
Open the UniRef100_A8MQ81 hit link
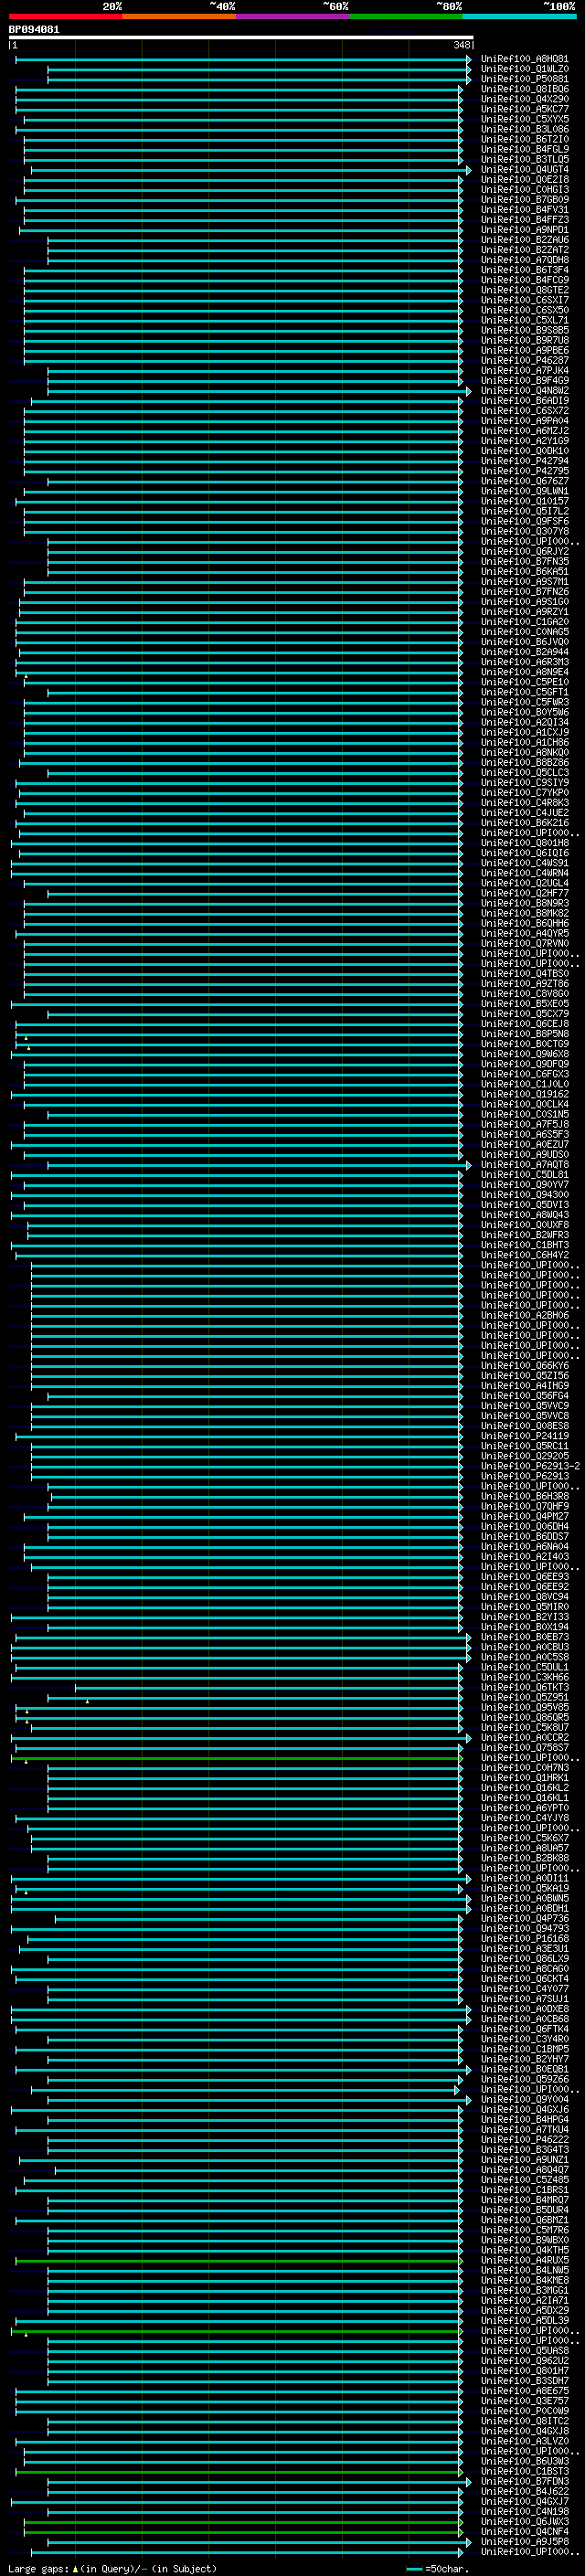(x=524, y=59)
